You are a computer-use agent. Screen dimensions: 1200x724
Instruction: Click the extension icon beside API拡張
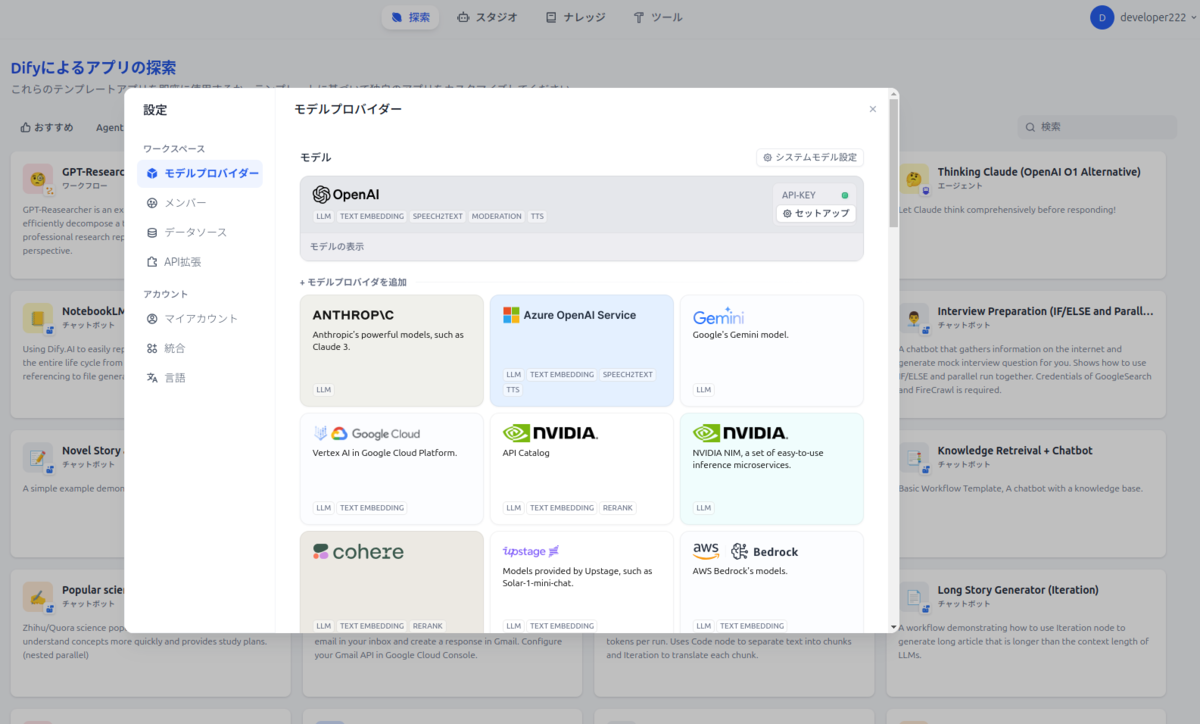(x=152, y=262)
